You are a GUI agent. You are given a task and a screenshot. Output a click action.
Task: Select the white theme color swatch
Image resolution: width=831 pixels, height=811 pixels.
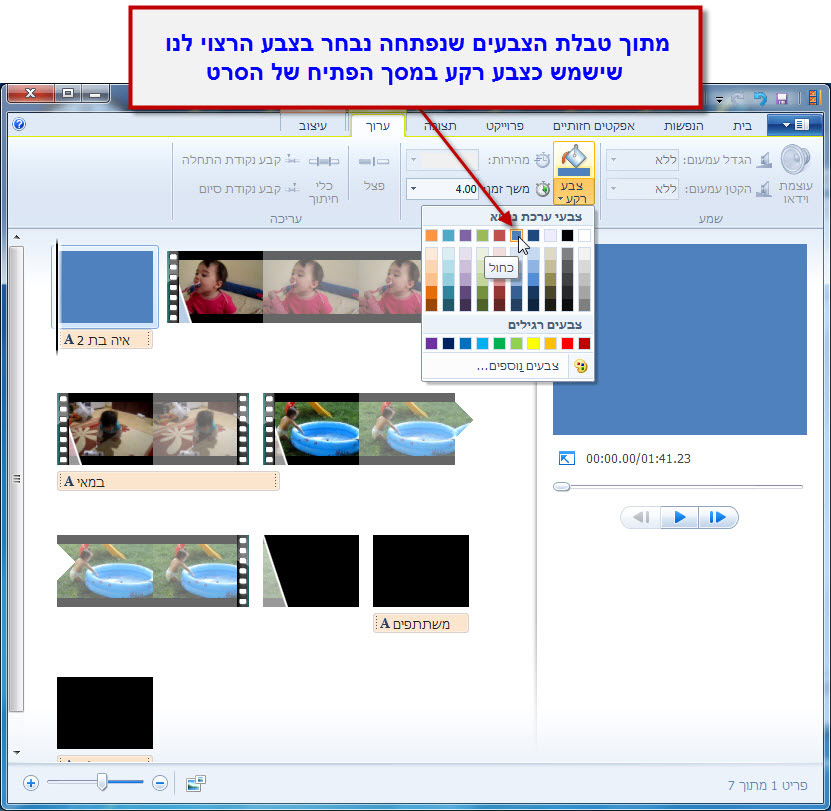click(x=584, y=235)
